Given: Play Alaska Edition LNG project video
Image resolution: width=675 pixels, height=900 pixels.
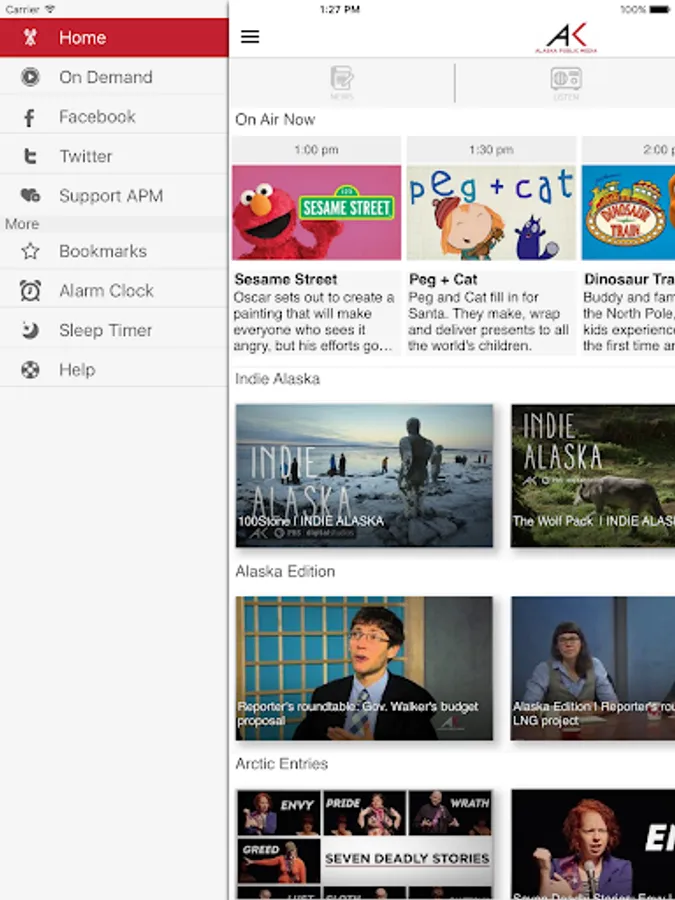Looking at the screenshot, I should point(593,668).
